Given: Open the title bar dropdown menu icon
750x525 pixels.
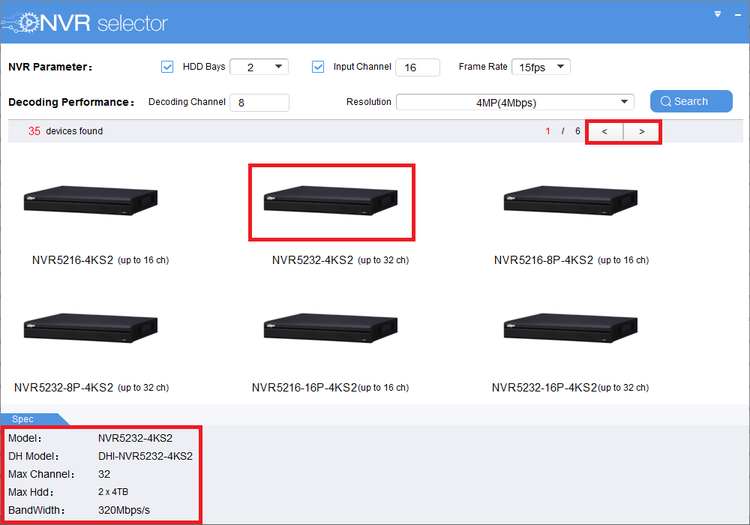Looking at the screenshot, I should tap(717, 14).
